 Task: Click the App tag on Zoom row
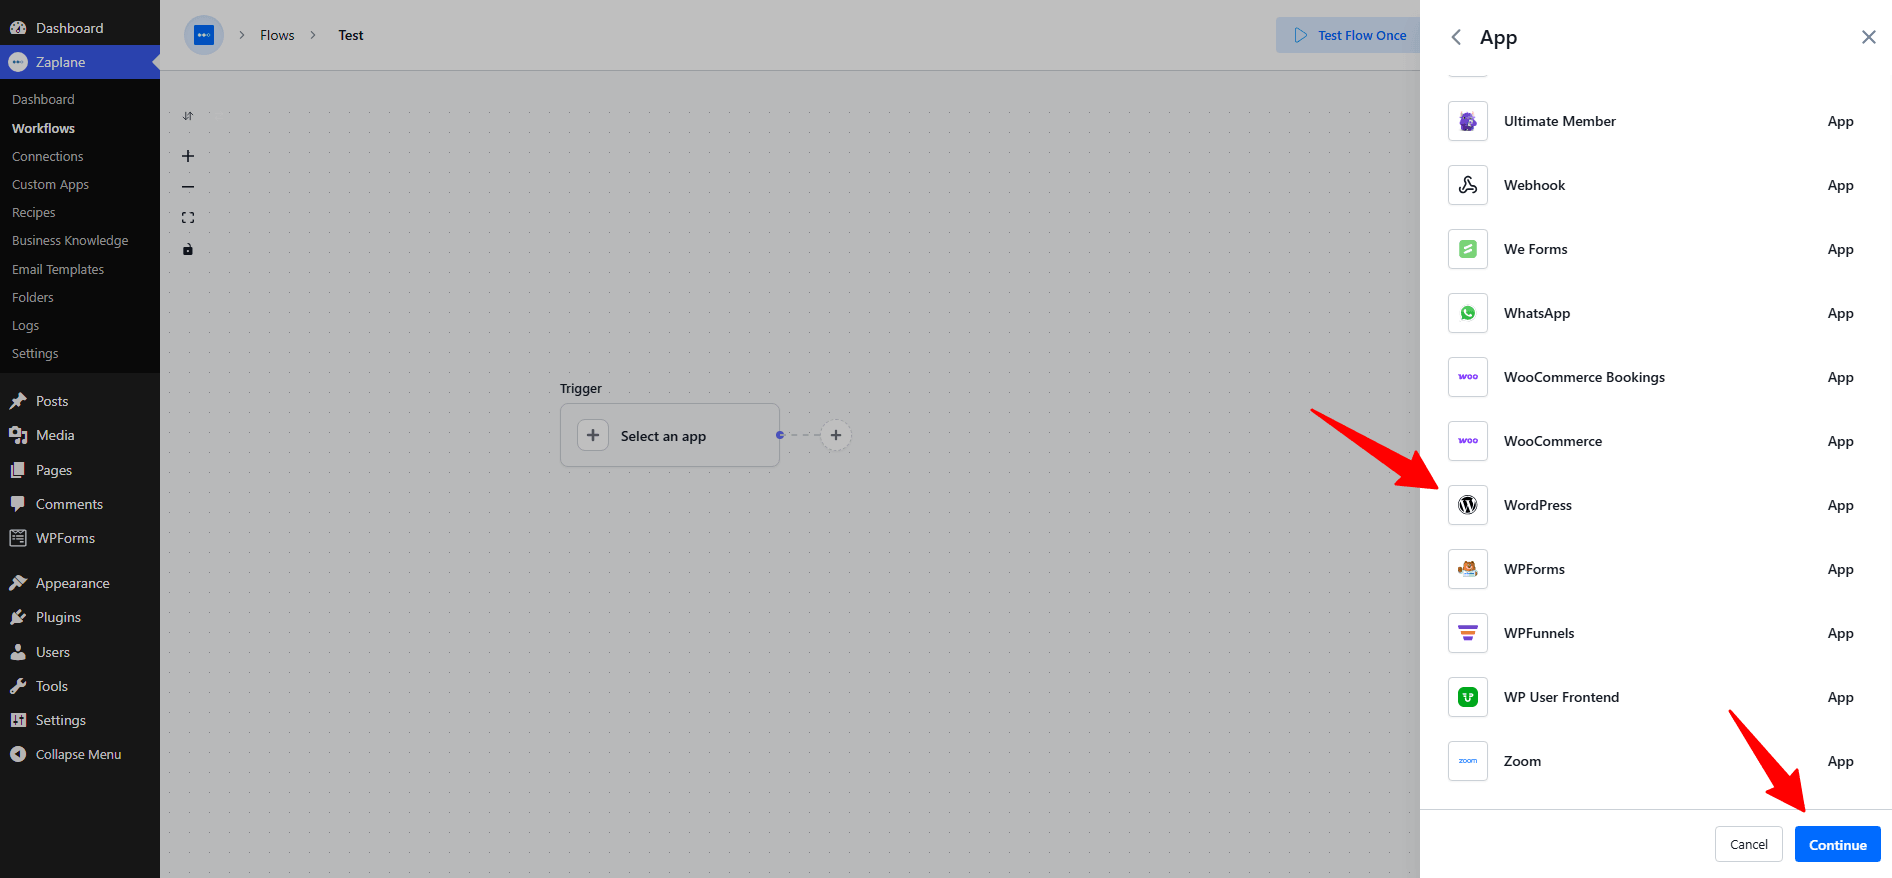(x=1841, y=761)
